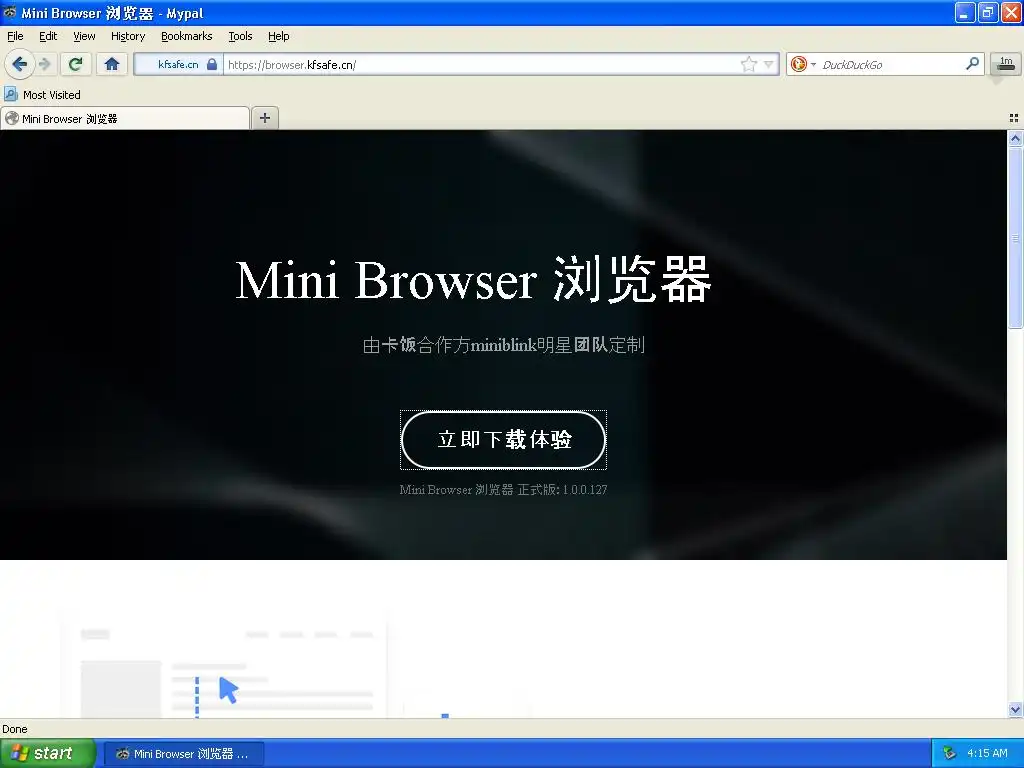The image size is (1024, 768).
Task: Open the View menu
Action: point(84,36)
